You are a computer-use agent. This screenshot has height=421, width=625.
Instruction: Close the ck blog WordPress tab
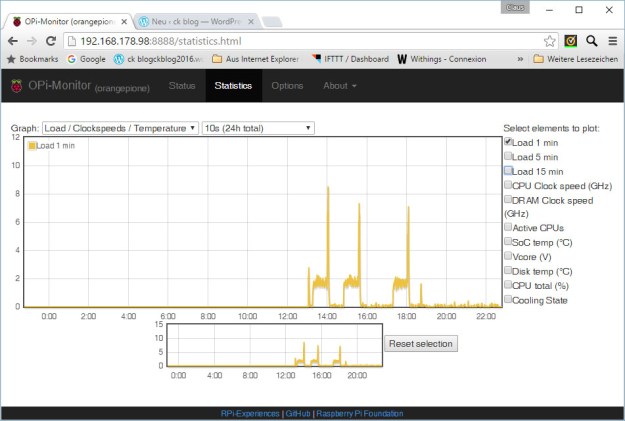[x=251, y=22]
